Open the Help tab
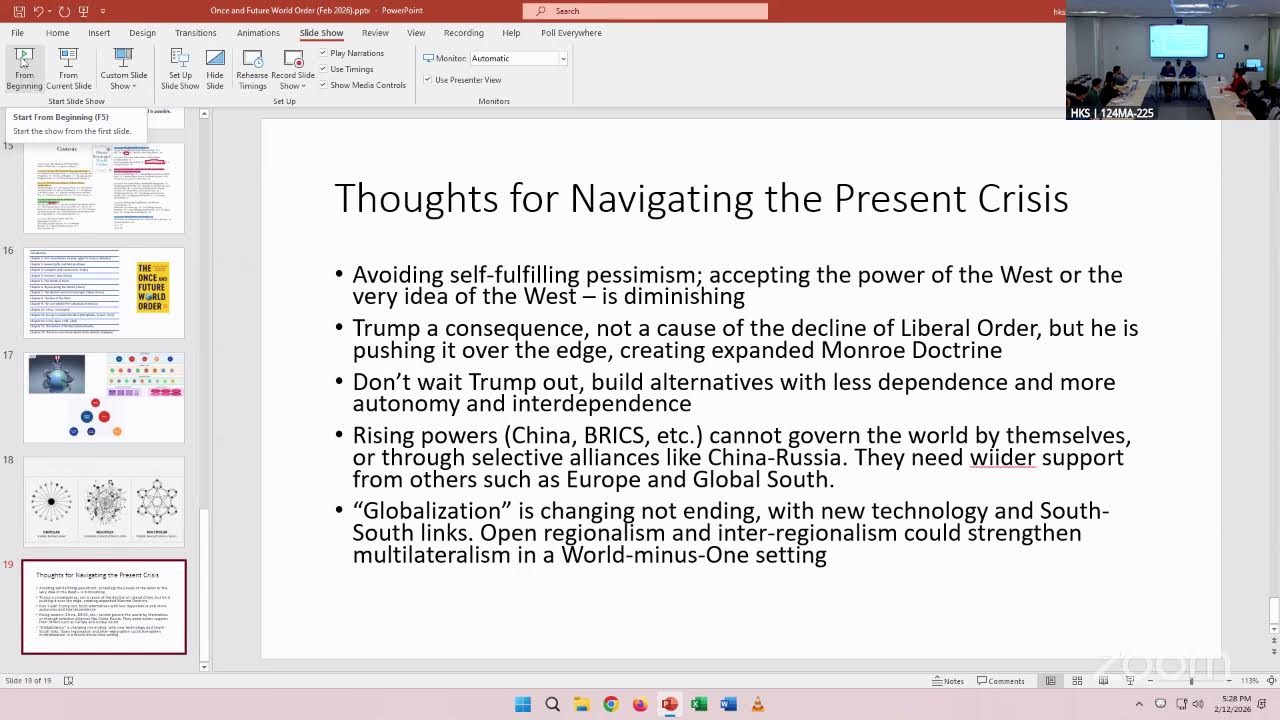The height and width of the screenshot is (720, 1280). tap(511, 33)
